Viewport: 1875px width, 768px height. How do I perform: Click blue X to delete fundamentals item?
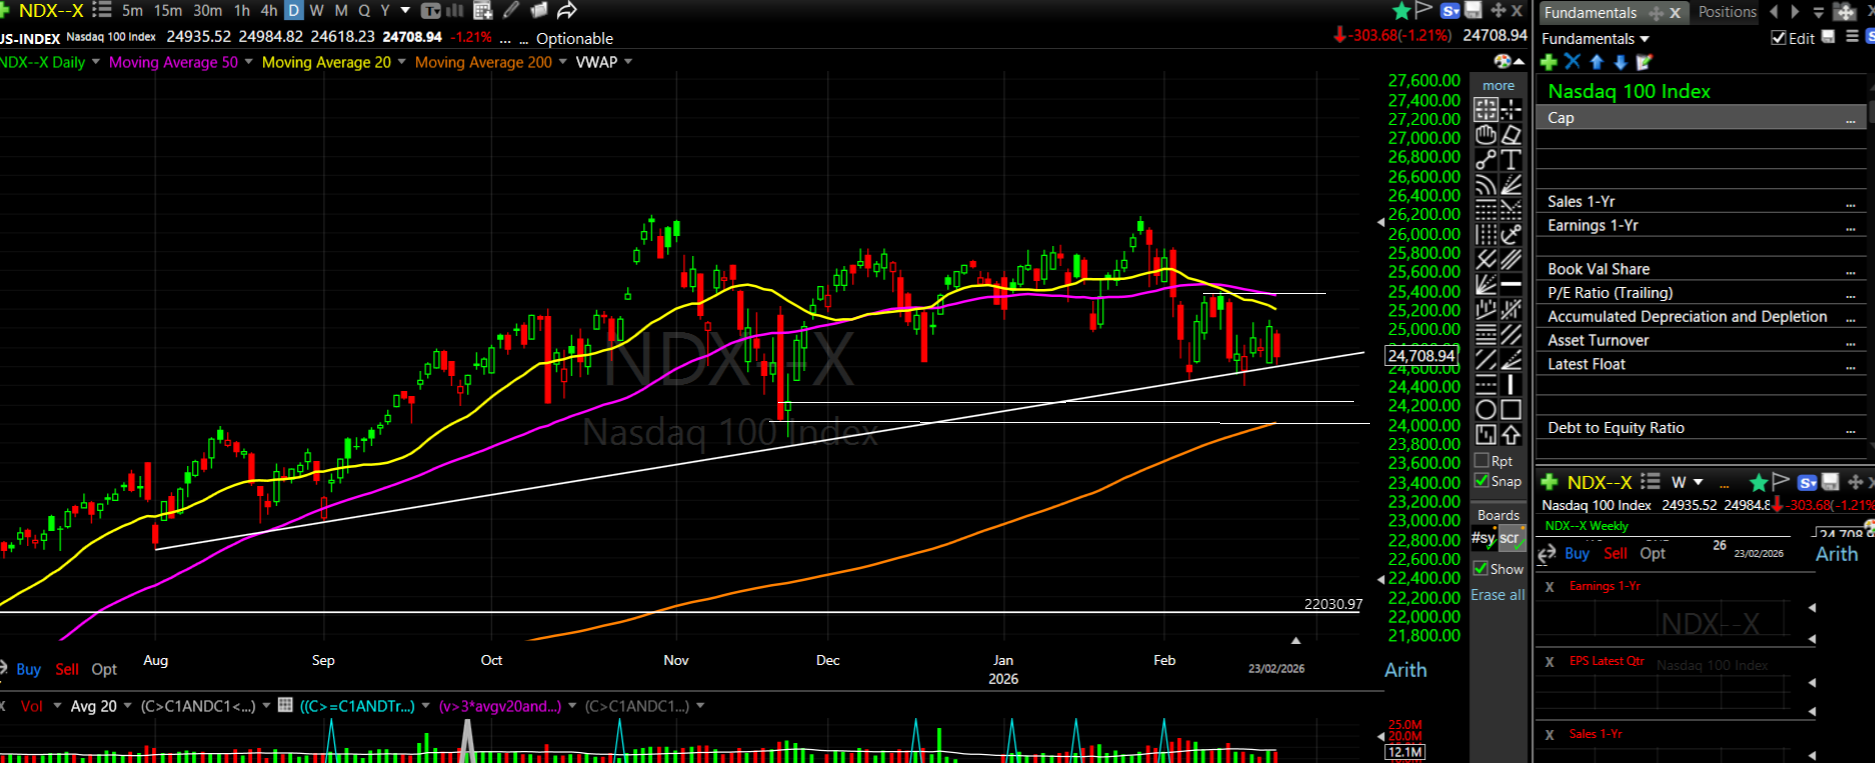click(1573, 62)
